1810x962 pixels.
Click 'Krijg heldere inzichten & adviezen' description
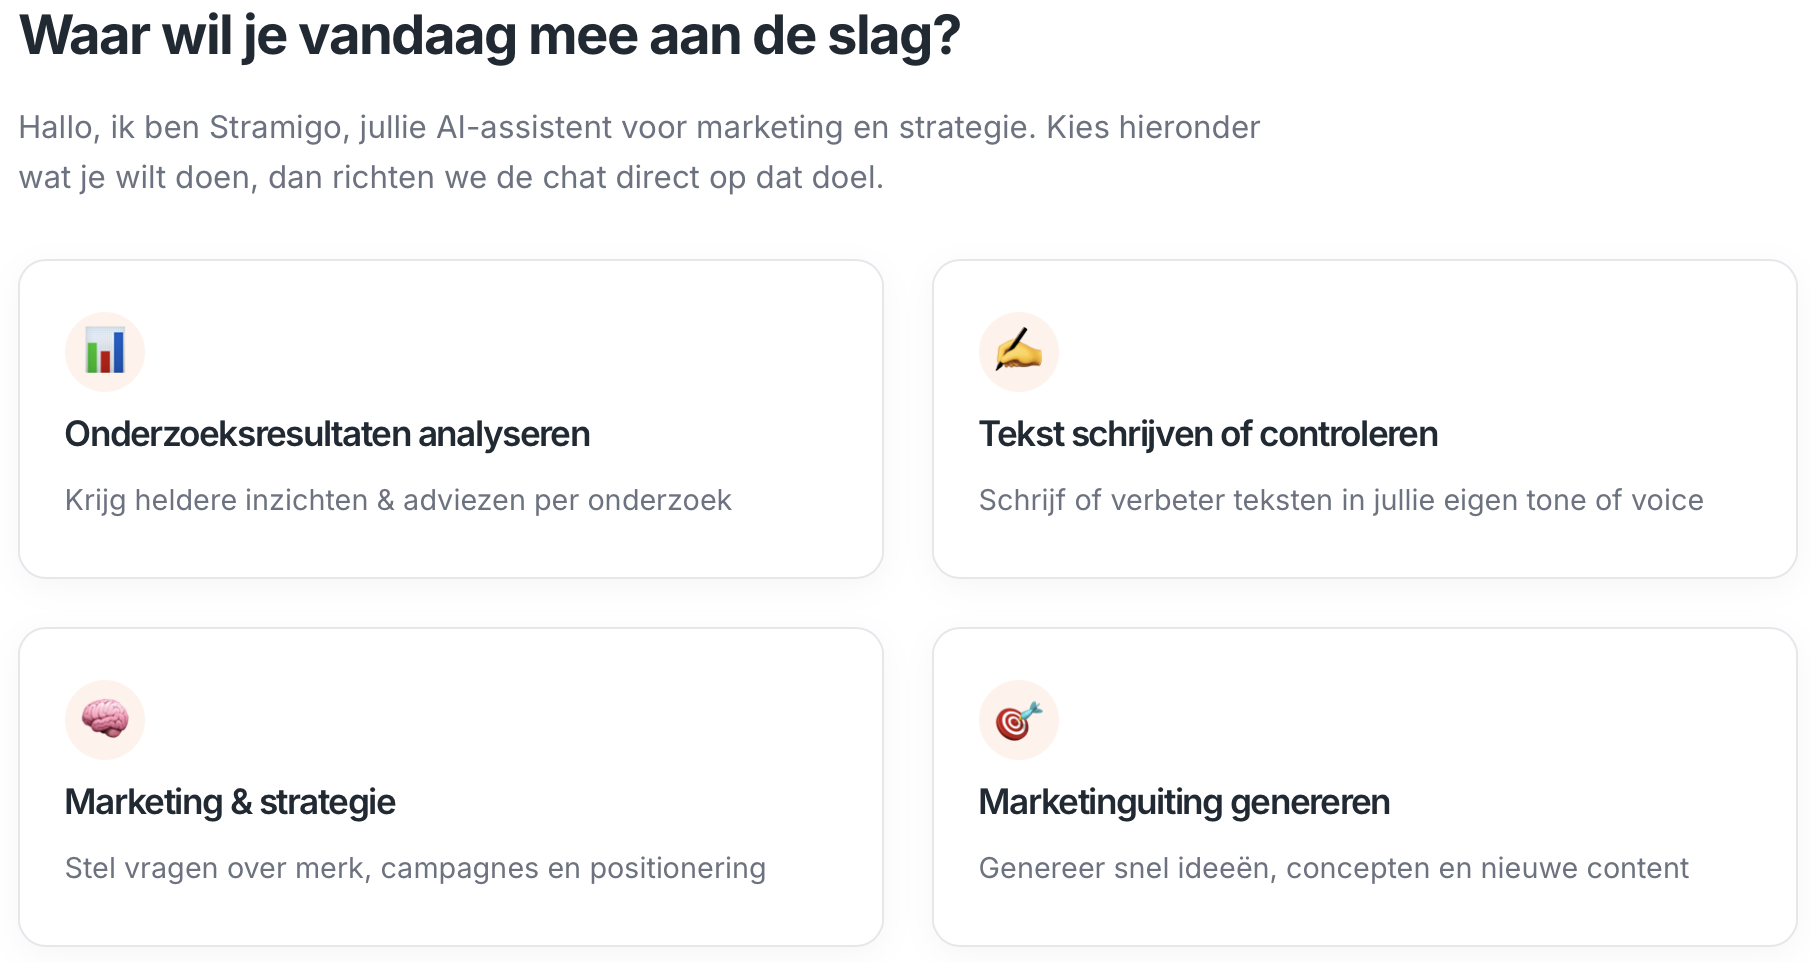click(398, 500)
